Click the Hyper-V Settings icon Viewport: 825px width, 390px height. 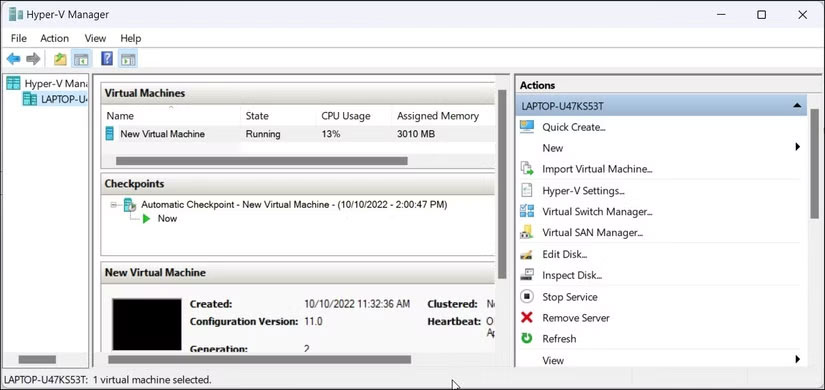point(527,191)
